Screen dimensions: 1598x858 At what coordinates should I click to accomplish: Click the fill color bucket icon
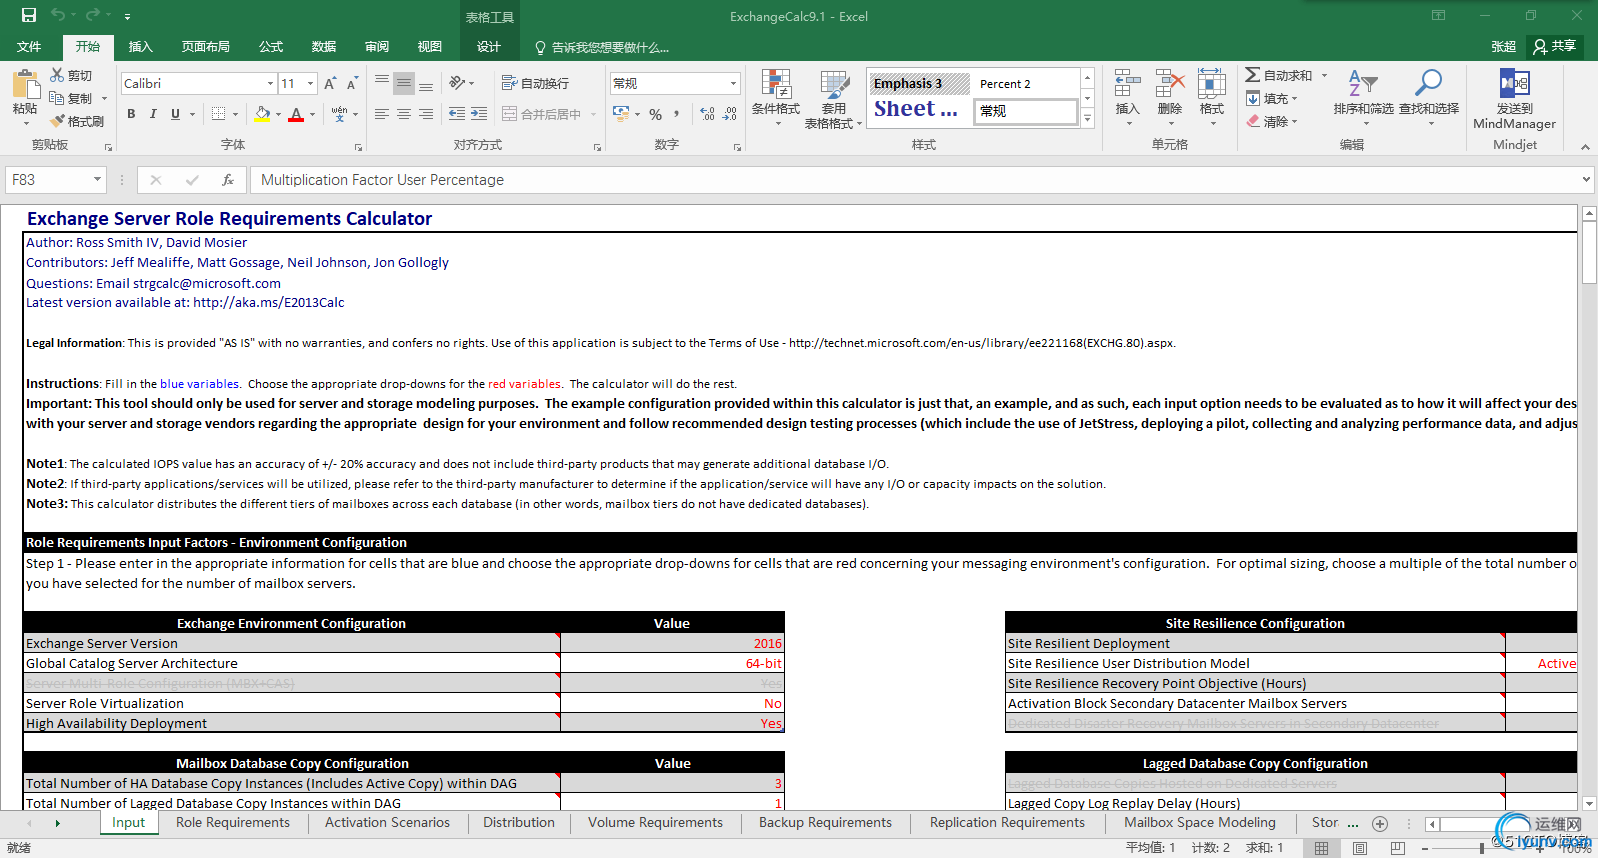[262, 114]
